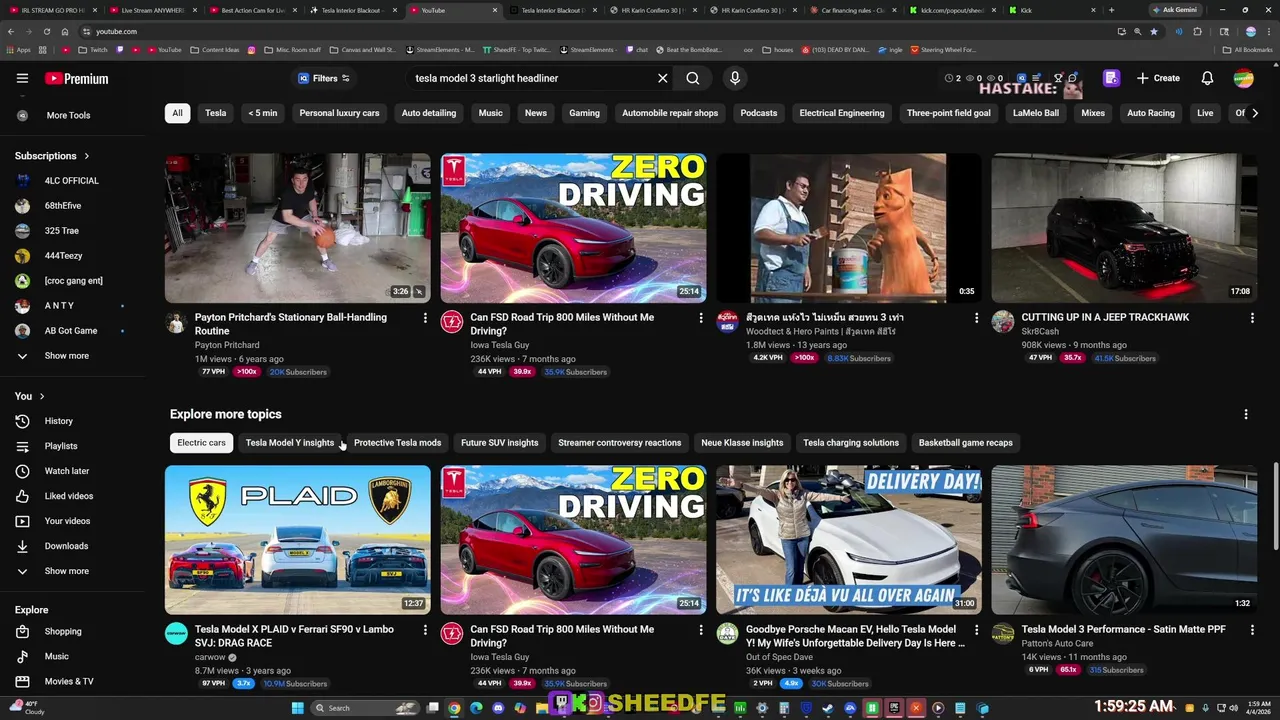Select the Auto detailing chip
The height and width of the screenshot is (720, 1280).
429,113
